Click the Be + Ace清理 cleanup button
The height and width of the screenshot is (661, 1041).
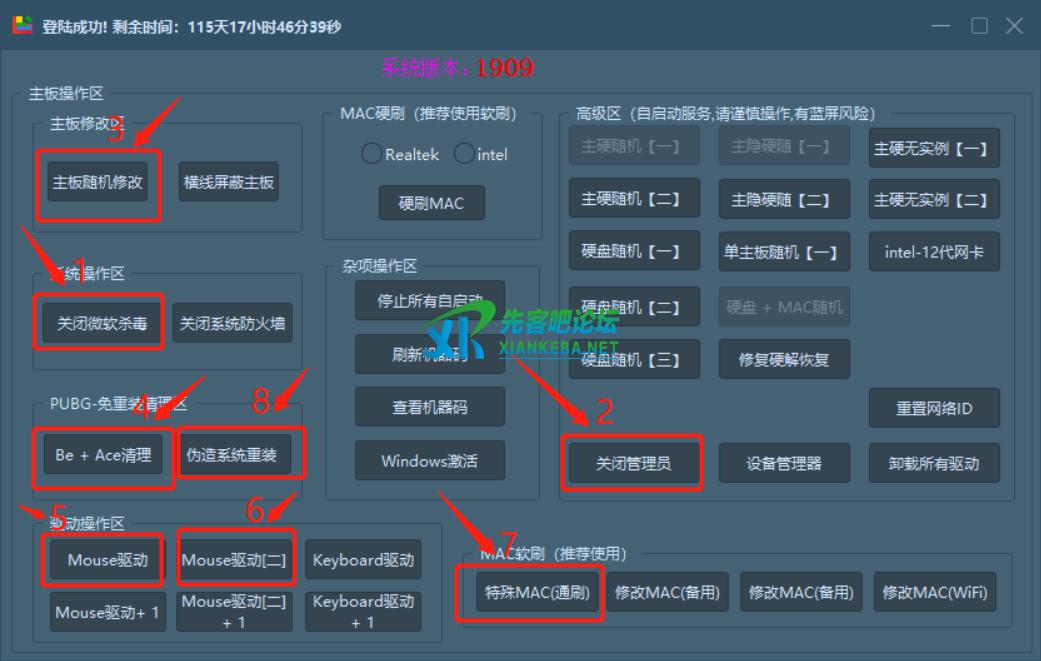102,454
